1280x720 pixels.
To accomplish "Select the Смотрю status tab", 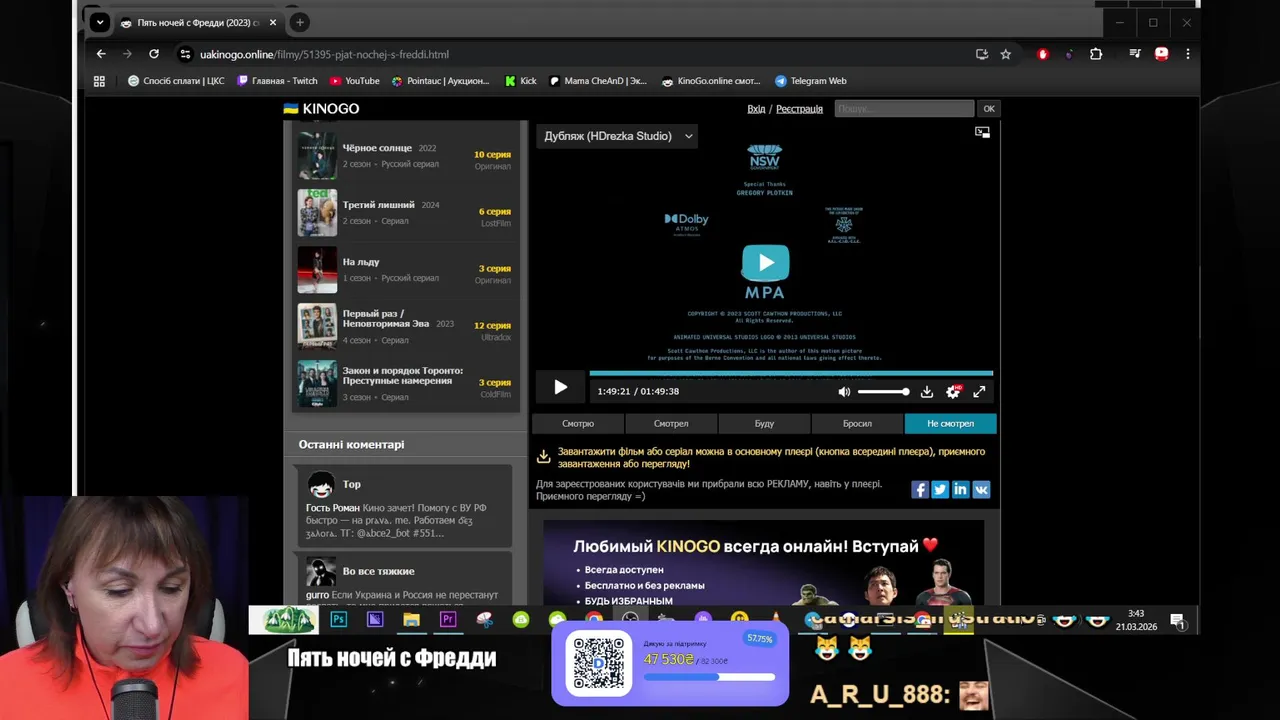I will 578,424.
